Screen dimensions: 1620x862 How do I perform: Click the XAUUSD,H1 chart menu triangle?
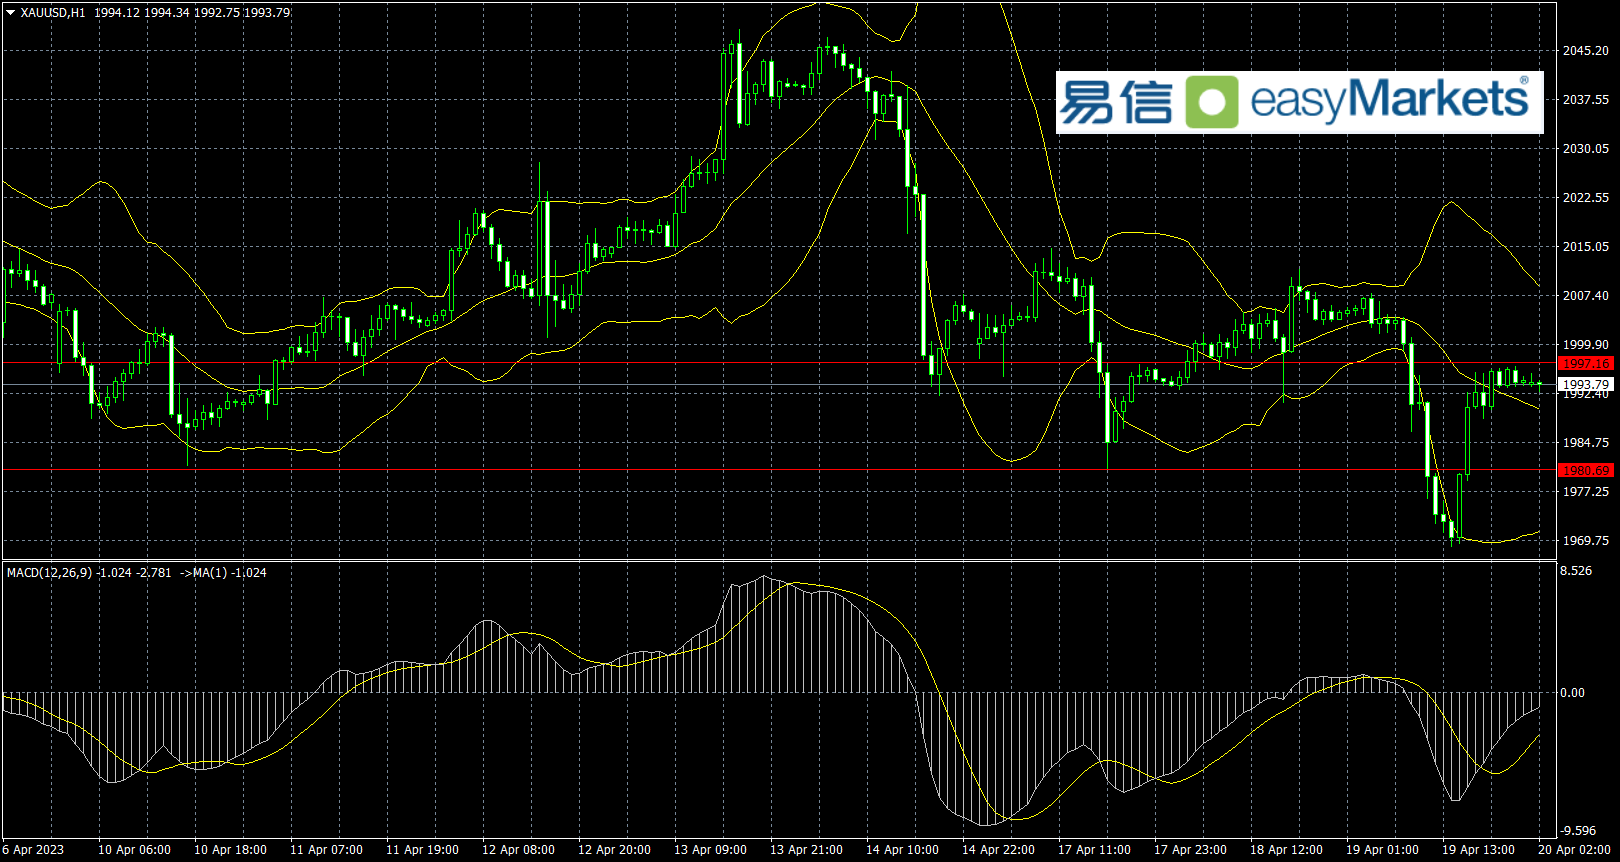pos(11,13)
